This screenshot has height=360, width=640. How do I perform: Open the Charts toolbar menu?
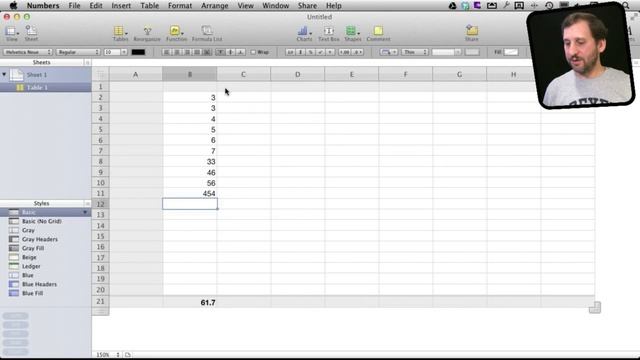click(304, 33)
